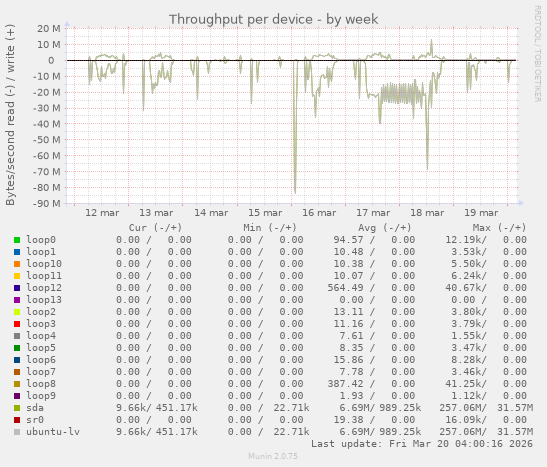Click the Bytes/second read/write axis title
The height and width of the screenshot is (467, 547).
[10, 115]
